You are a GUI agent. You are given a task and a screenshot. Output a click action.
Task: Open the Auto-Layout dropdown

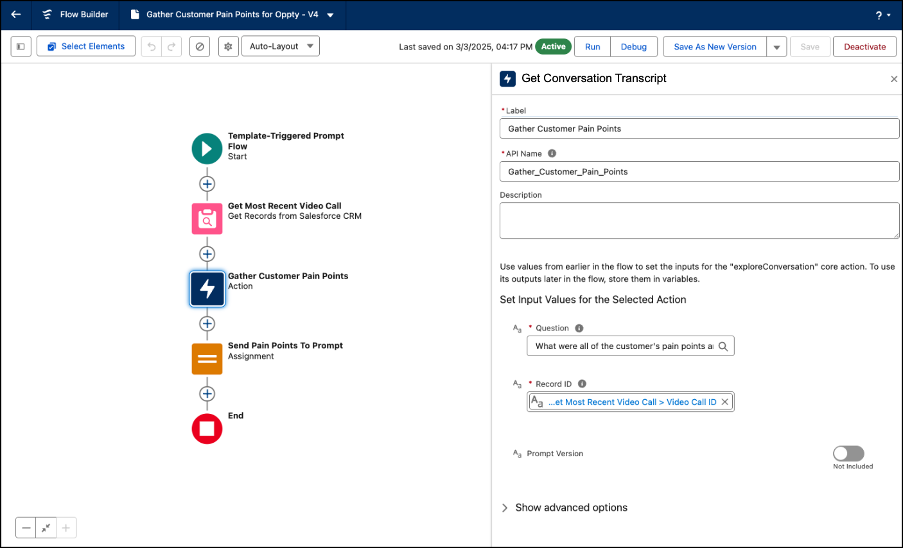(x=280, y=46)
